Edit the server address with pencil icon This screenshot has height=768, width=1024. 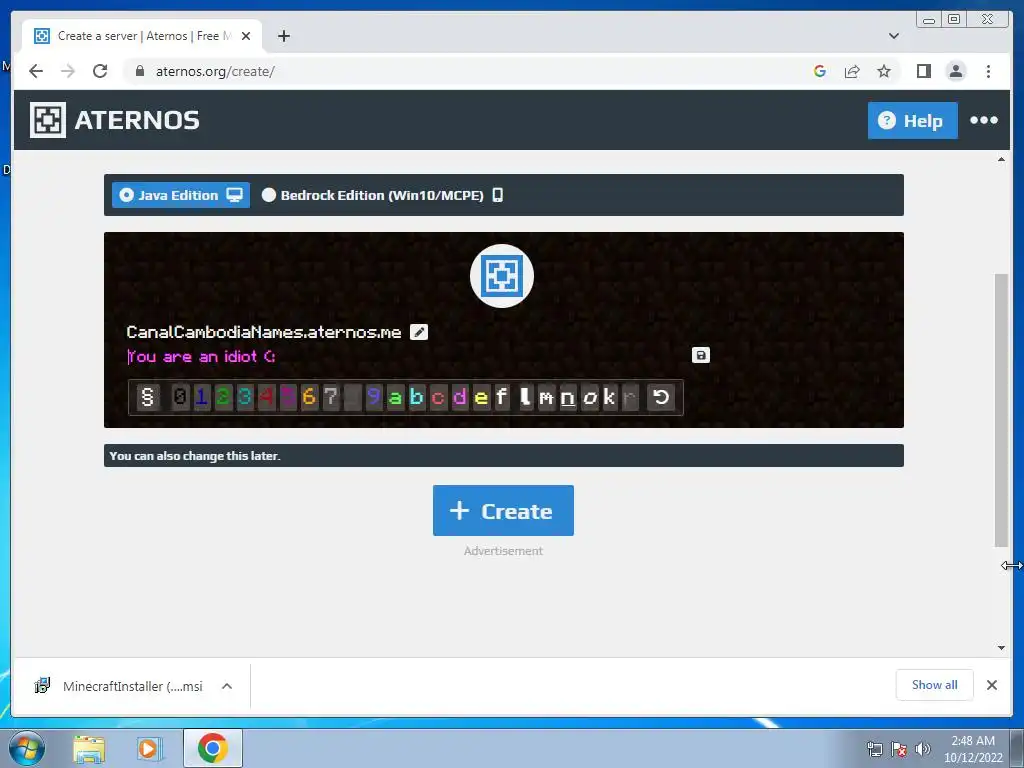419,332
